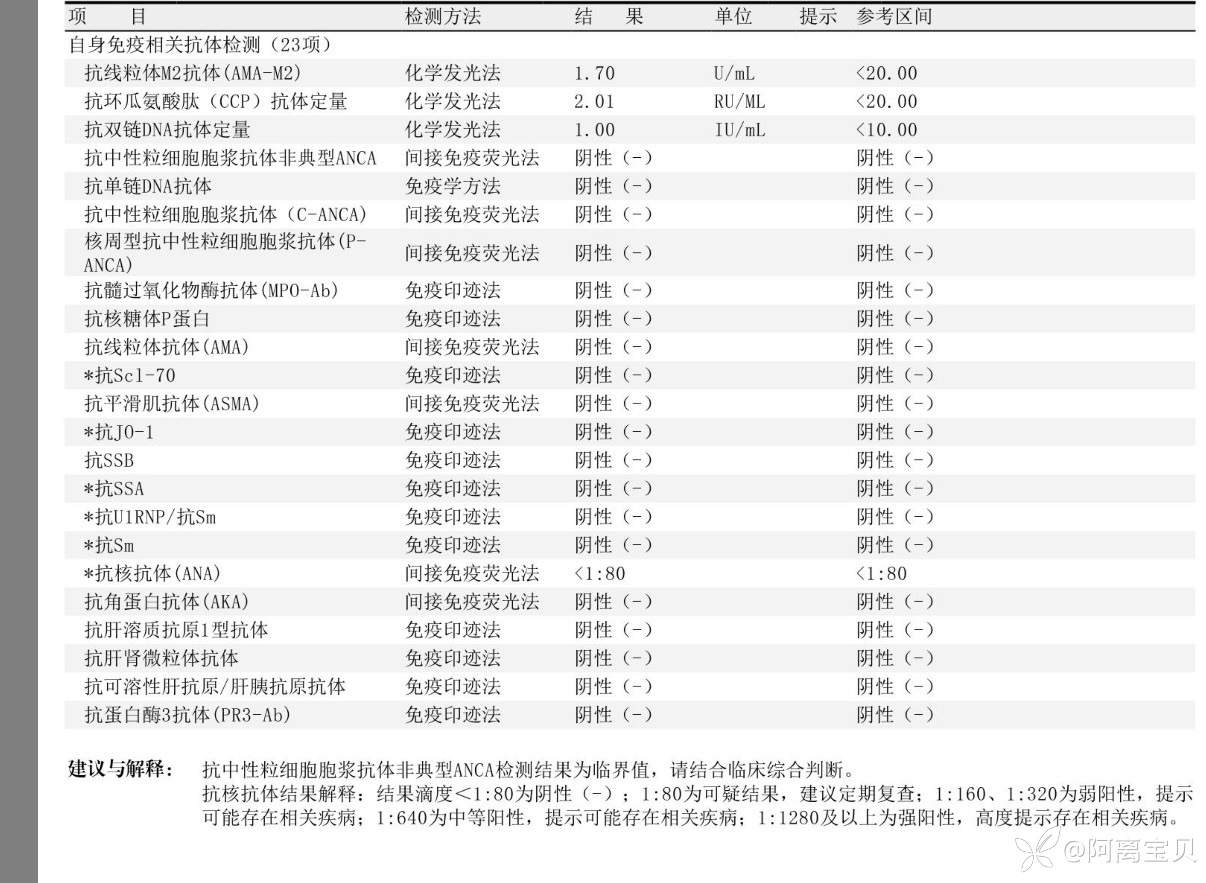Image resolution: width=1206 pixels, height=883 pixels.
Task: Click the 建议与解释 heading
Action: (120, 769)
